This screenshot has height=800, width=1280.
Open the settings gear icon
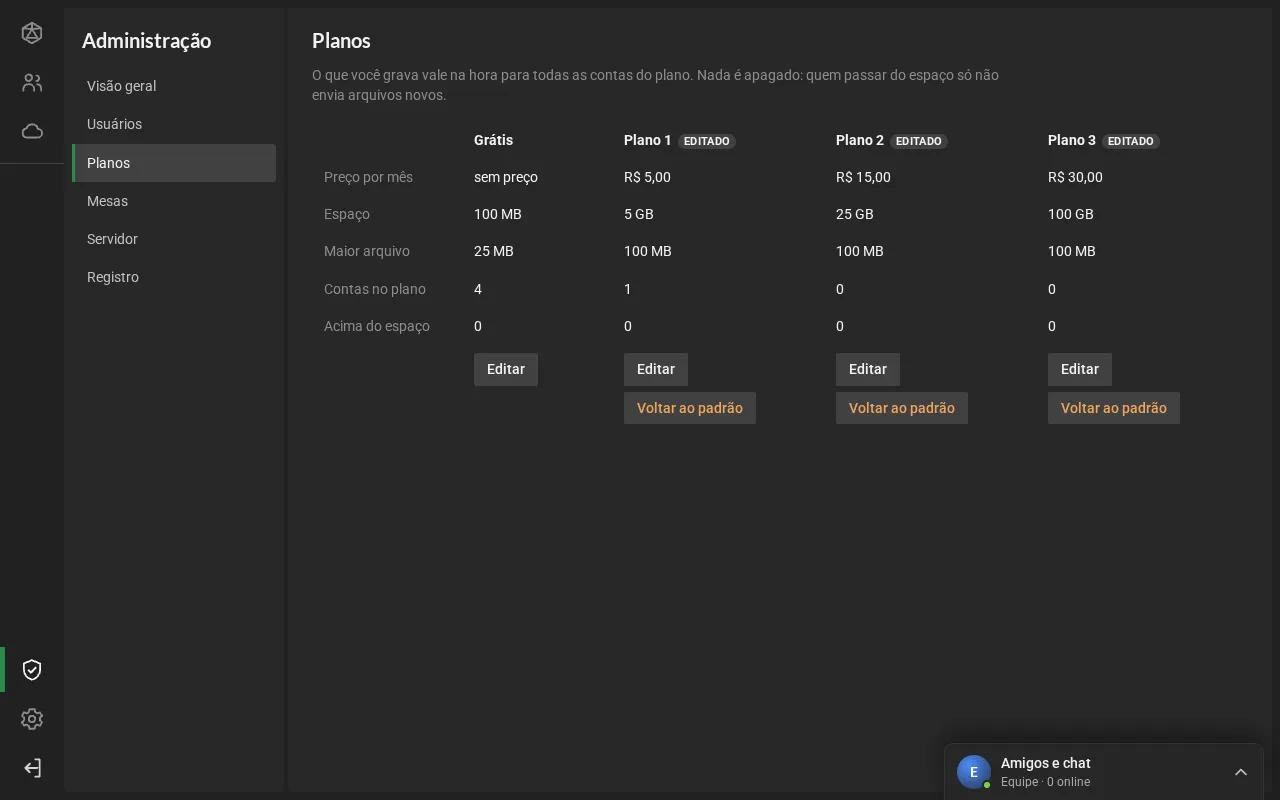tap(32, 719)
